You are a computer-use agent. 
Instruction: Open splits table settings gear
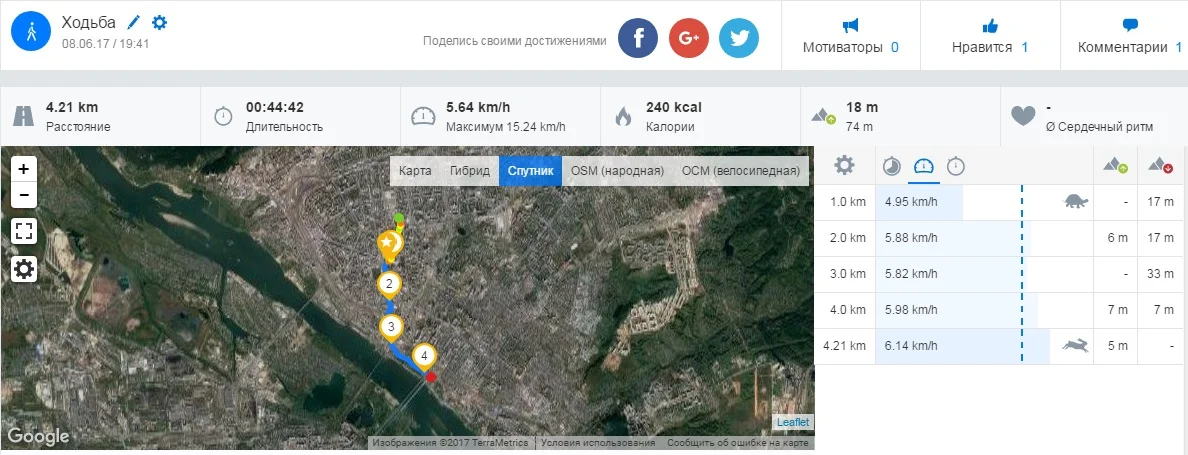click(x=844, y=165)
